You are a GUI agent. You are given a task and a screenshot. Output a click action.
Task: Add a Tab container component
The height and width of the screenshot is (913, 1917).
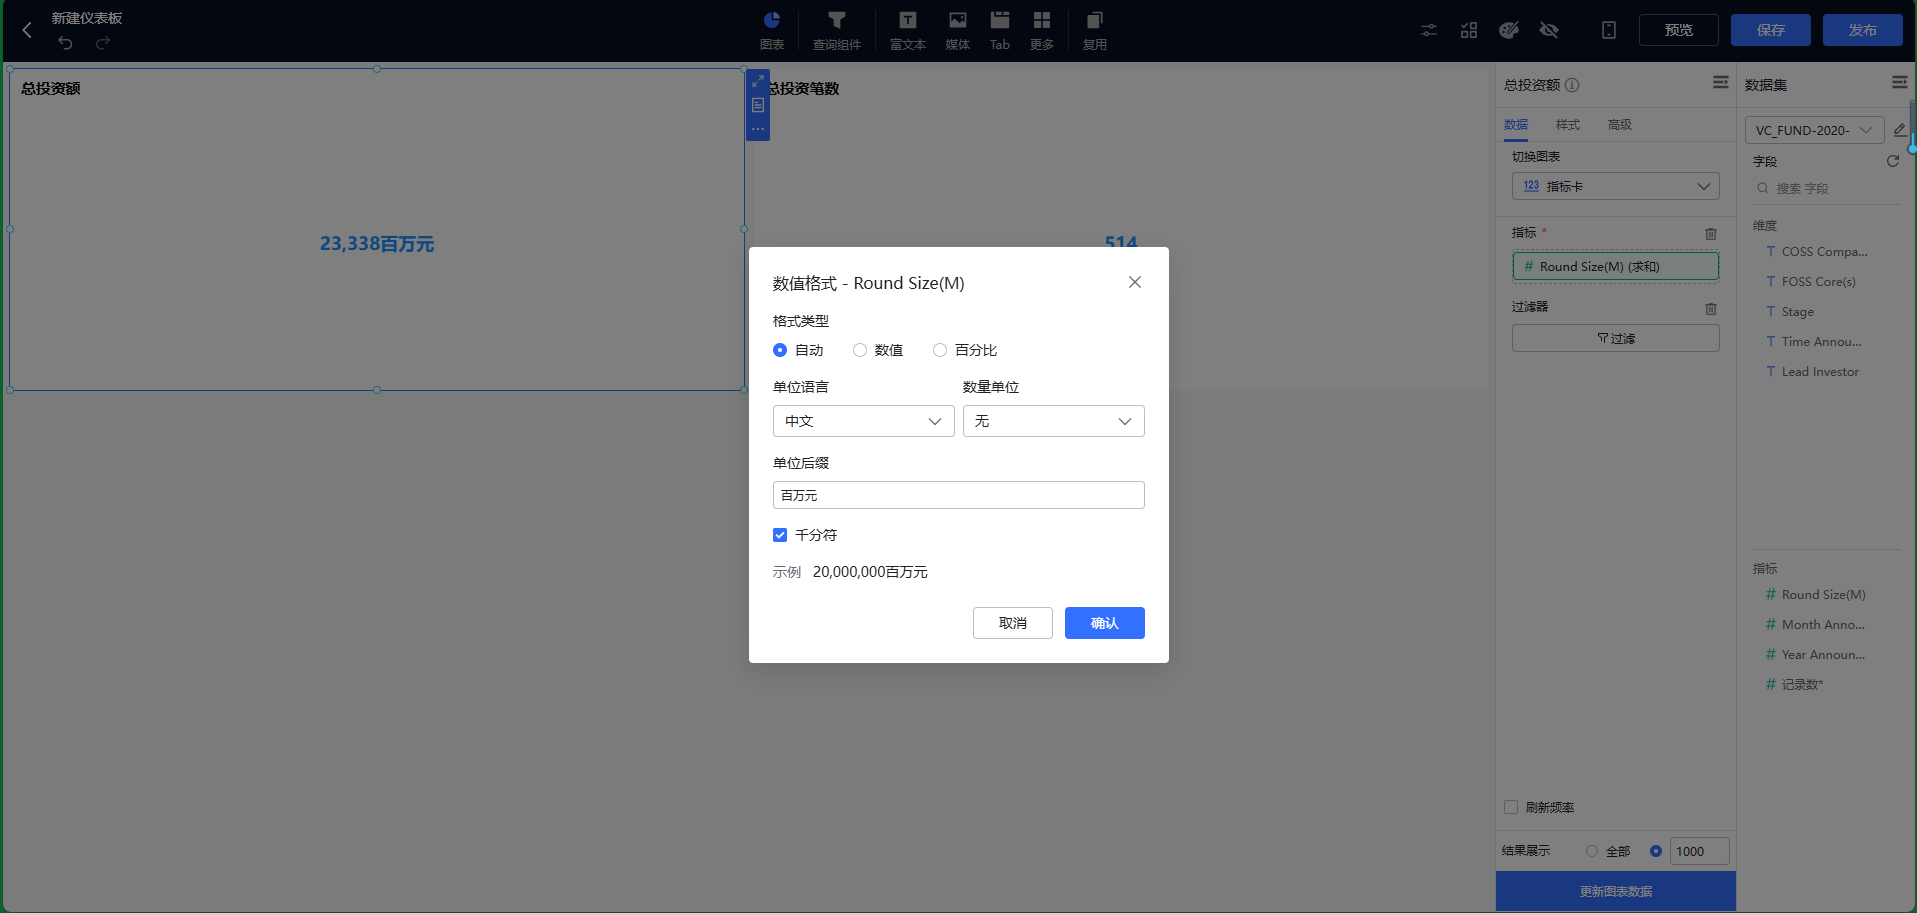[x=999, y=30]
